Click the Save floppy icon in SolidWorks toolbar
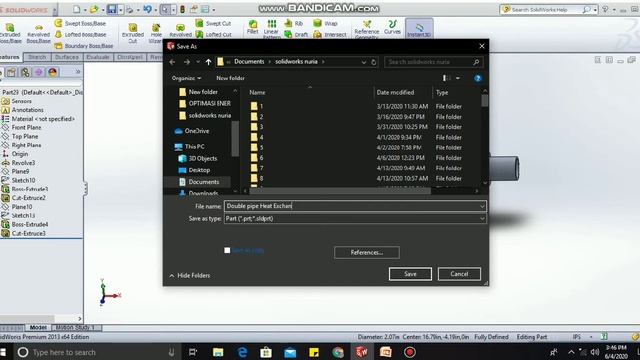Screen dimensions: 640x360 pos(111,9)
